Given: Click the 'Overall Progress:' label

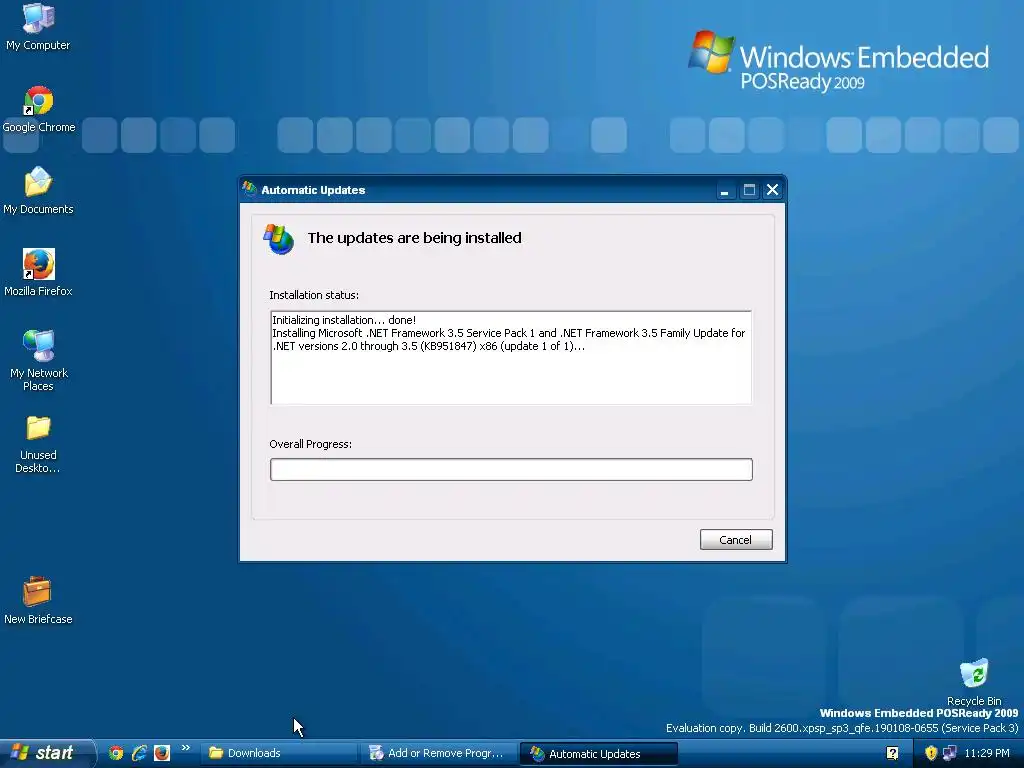Looking at the screenshot, I should pyautogui.click(x=311, y=444).
